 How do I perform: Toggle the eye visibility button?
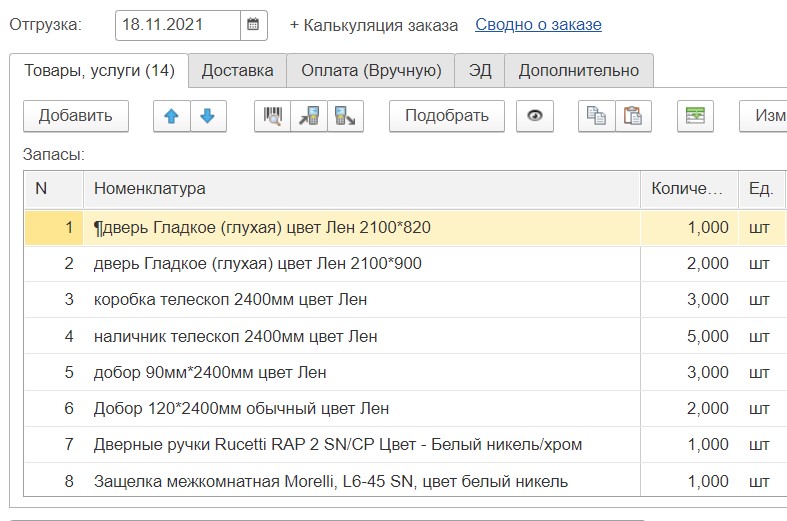[535, 116]
